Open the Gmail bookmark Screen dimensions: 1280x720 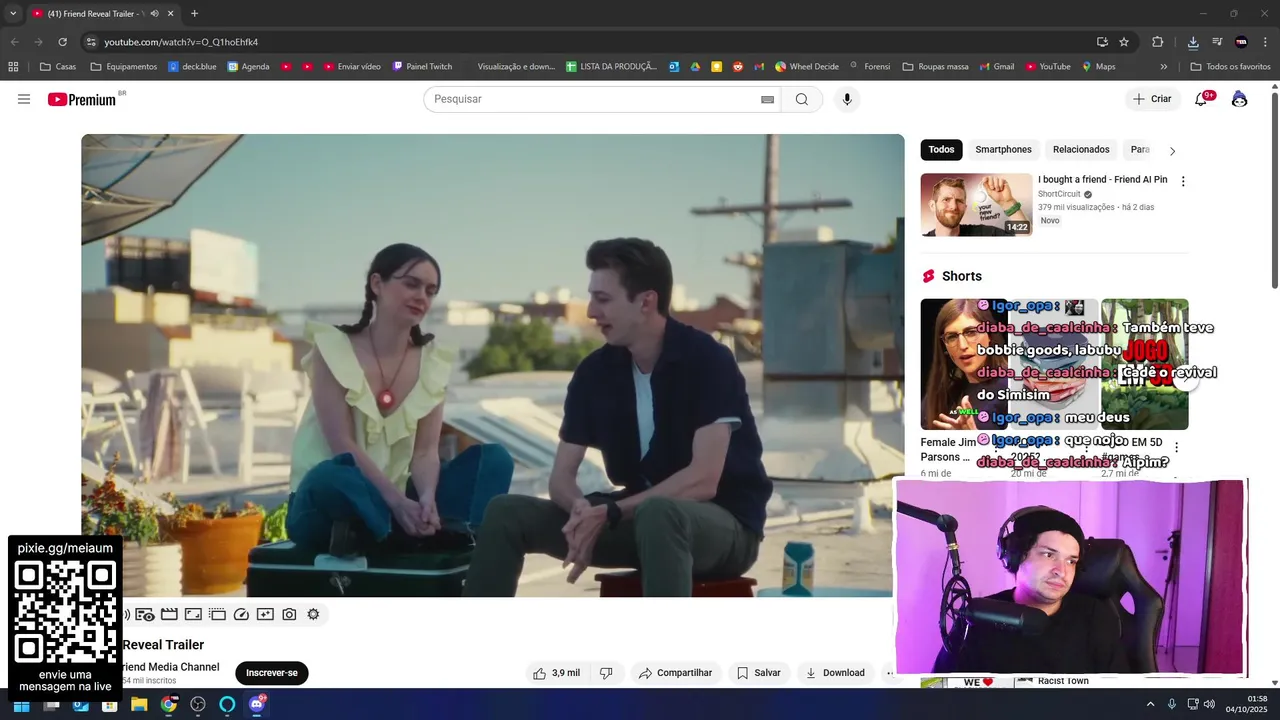pos(996,67)
